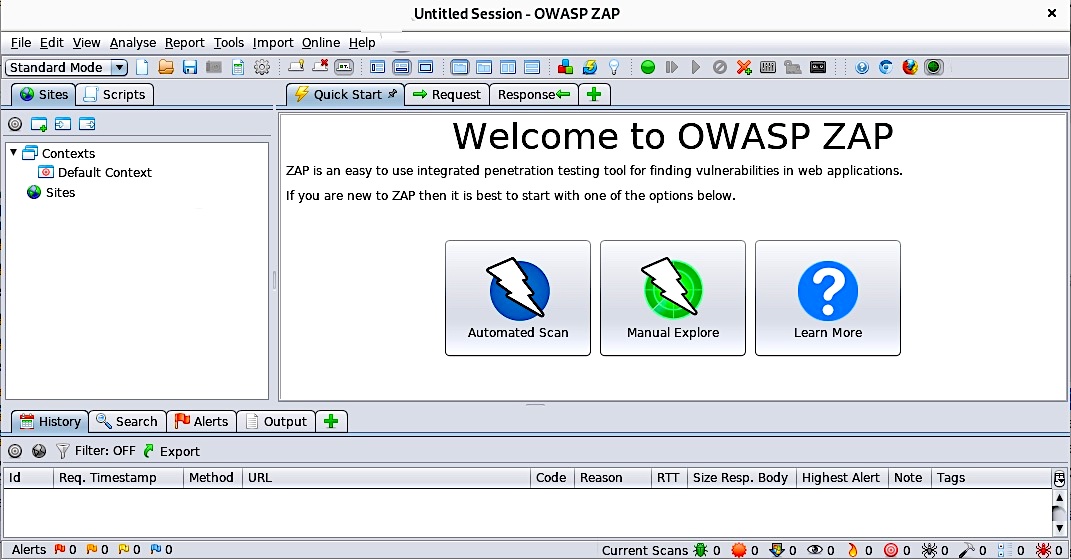Click the lightbulb icon in toolbar
The height and width of the screenshot is (560, 1071).
(614, 67)
